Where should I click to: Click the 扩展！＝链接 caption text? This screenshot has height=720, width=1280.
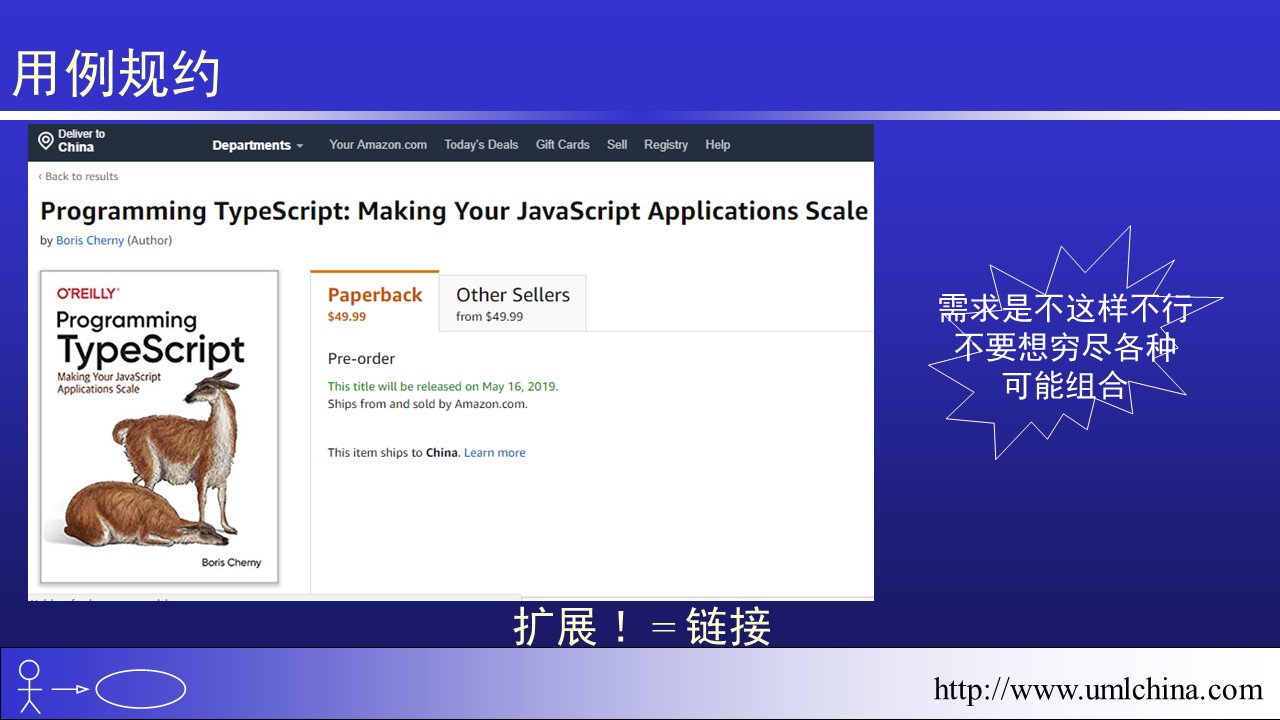pyautogui.click(x=642, y=627)
